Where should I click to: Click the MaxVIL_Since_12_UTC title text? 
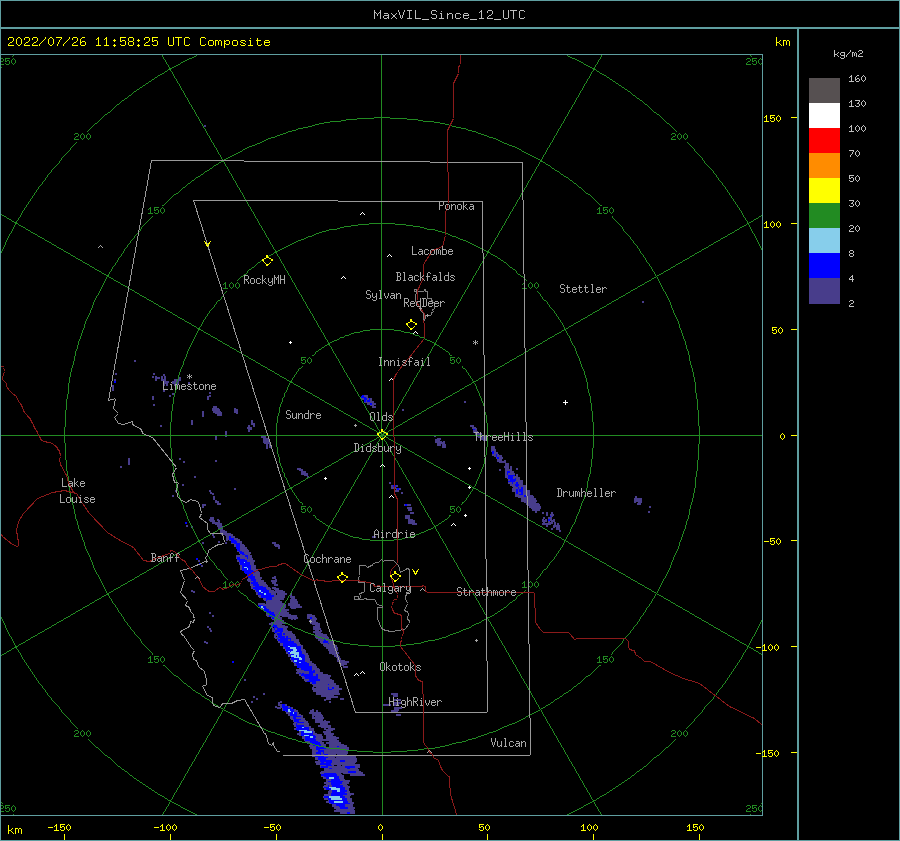449,15
